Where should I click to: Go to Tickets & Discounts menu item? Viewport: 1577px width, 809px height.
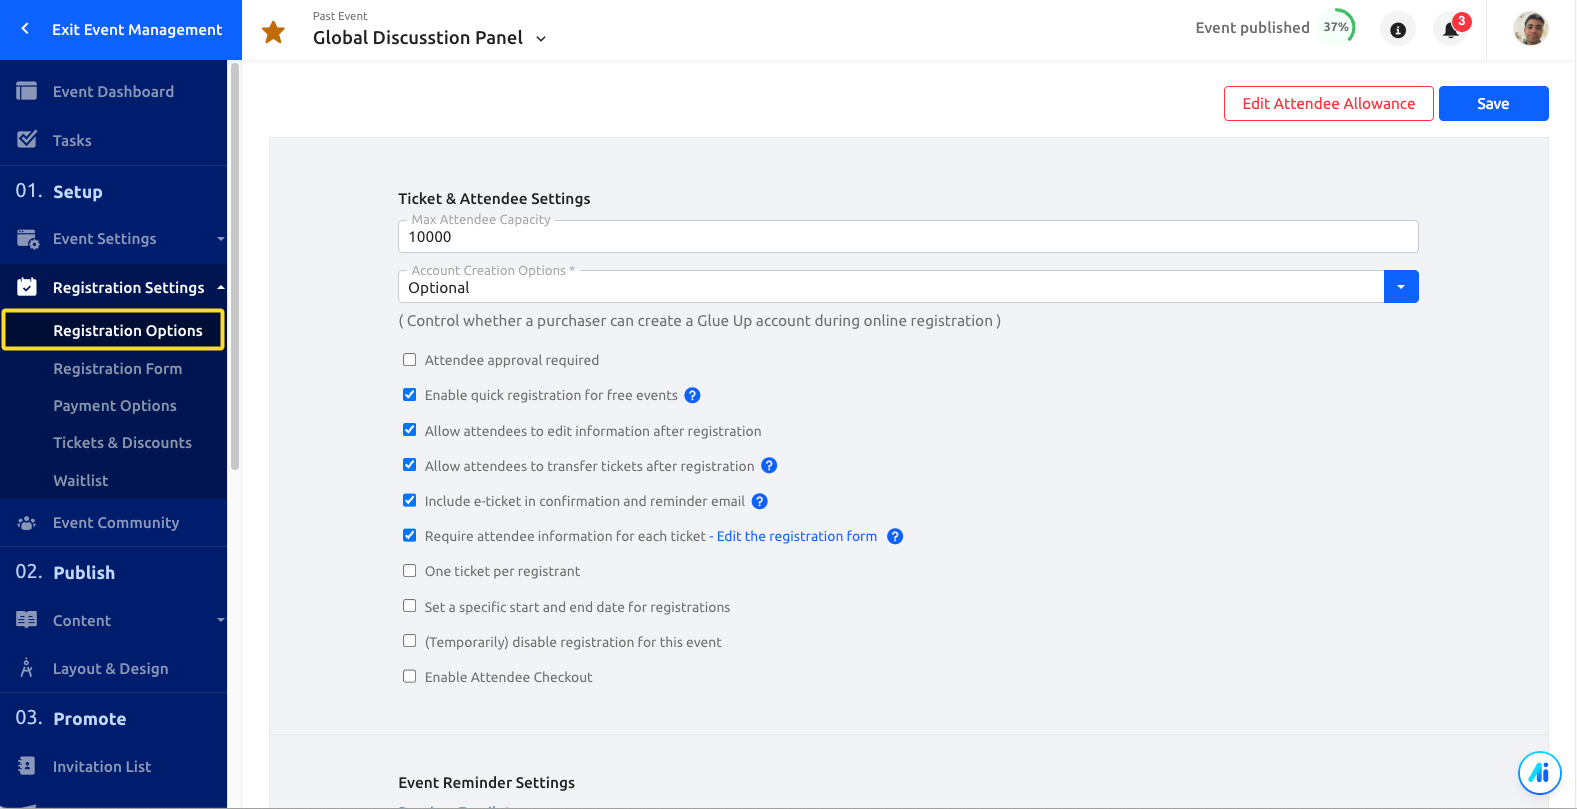[122, 443]
